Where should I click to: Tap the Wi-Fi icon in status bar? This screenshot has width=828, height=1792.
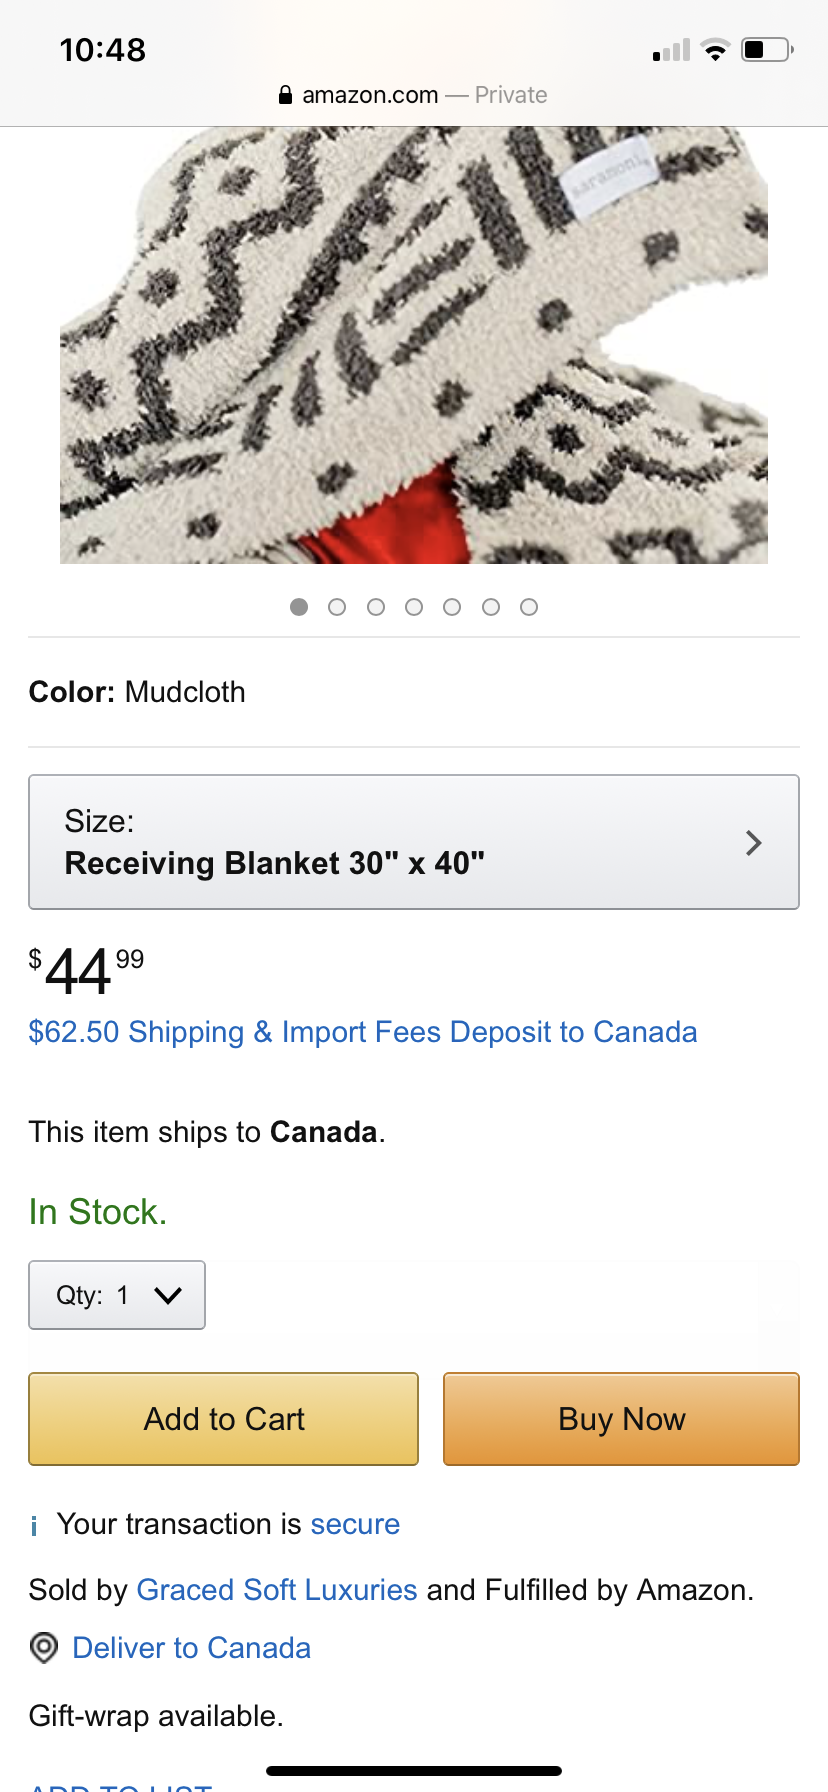tap(715, 50)
